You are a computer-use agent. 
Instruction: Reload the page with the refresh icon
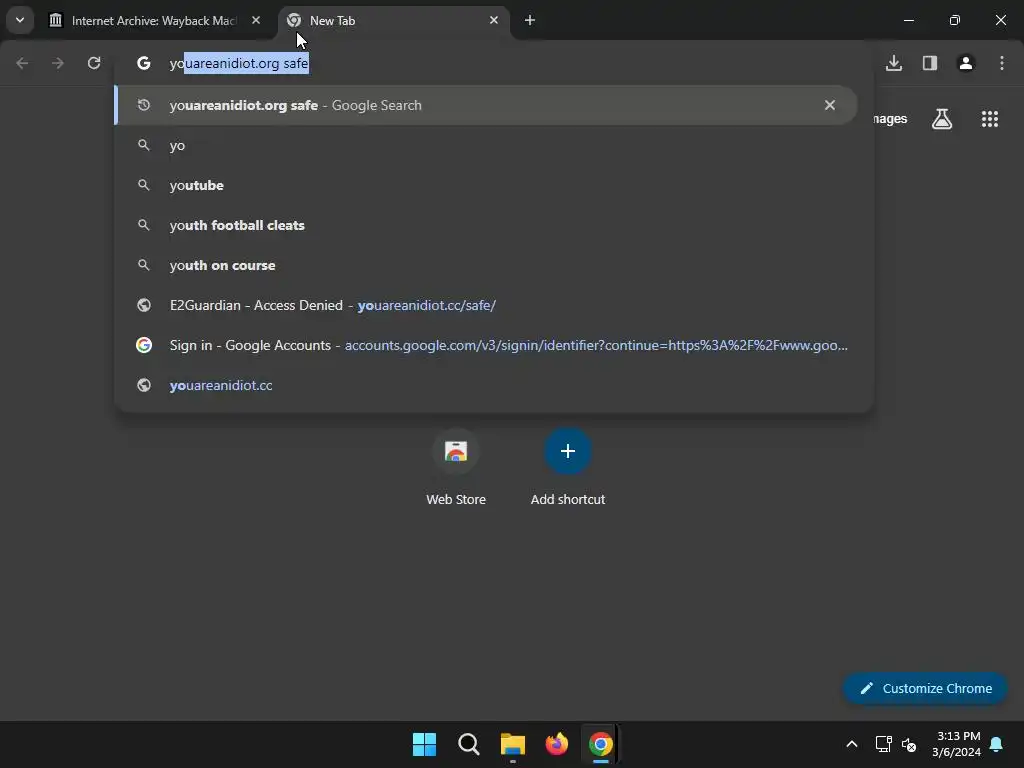pyautogui.click(x=94, y=63)
